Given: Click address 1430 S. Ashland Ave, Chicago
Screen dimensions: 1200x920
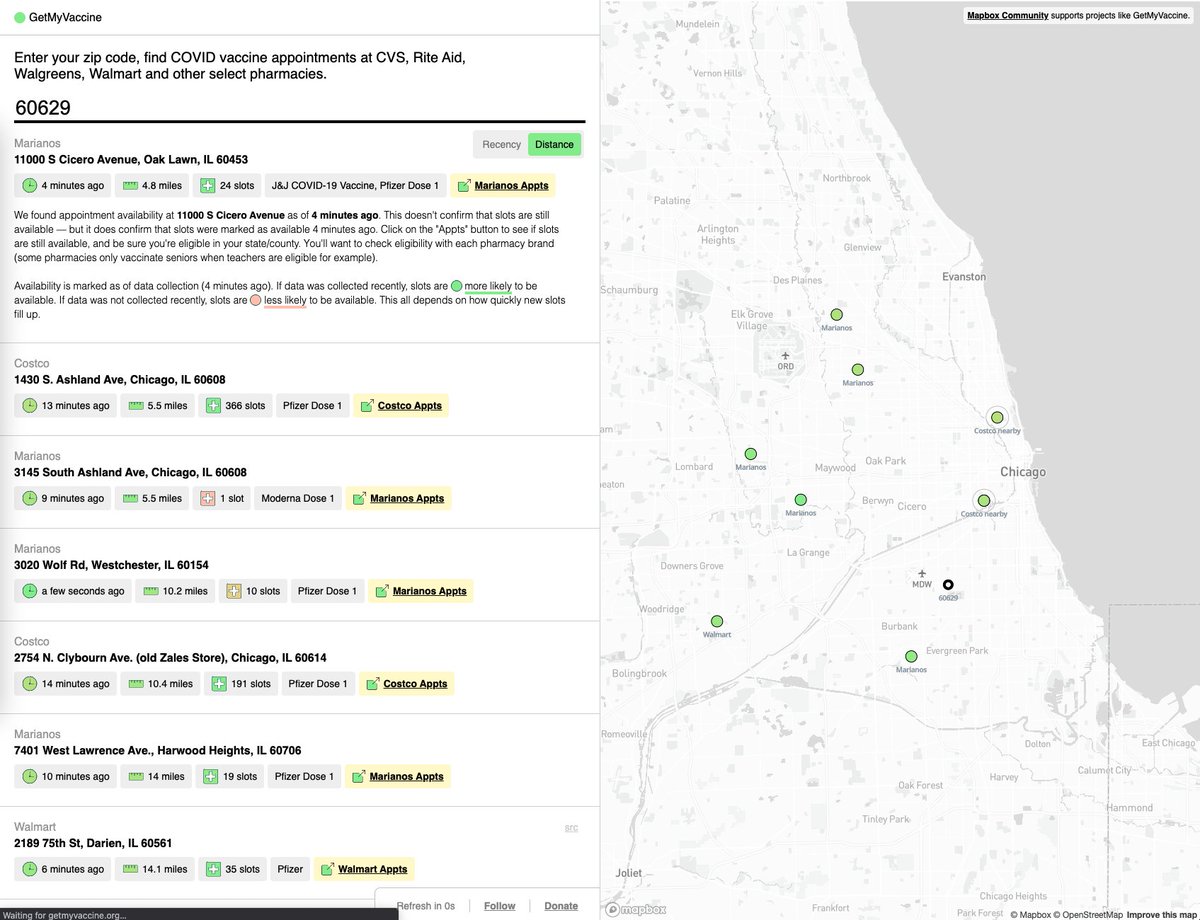Looking at the screenshot, I should (x=120, y=380).
